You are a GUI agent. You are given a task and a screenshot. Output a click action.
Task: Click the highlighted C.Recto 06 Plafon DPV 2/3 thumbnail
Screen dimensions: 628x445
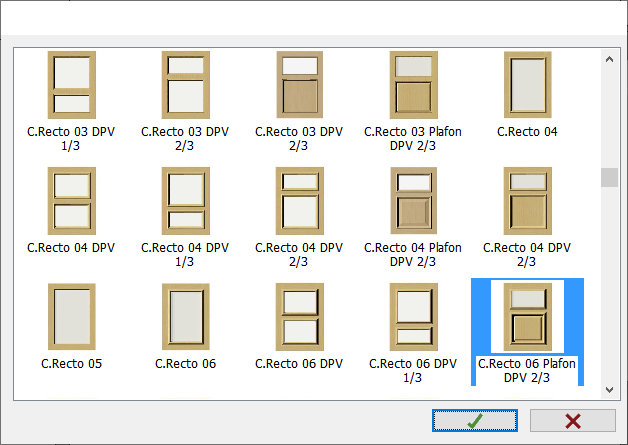527,317
